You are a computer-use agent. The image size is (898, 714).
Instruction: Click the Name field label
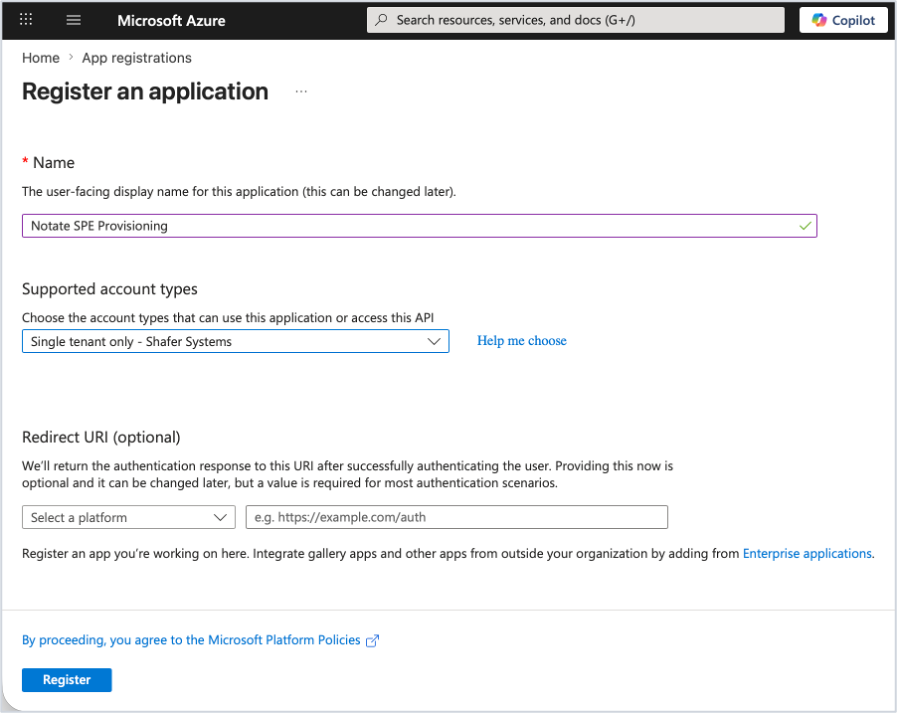pyautogui.click(x=54, y=163)
